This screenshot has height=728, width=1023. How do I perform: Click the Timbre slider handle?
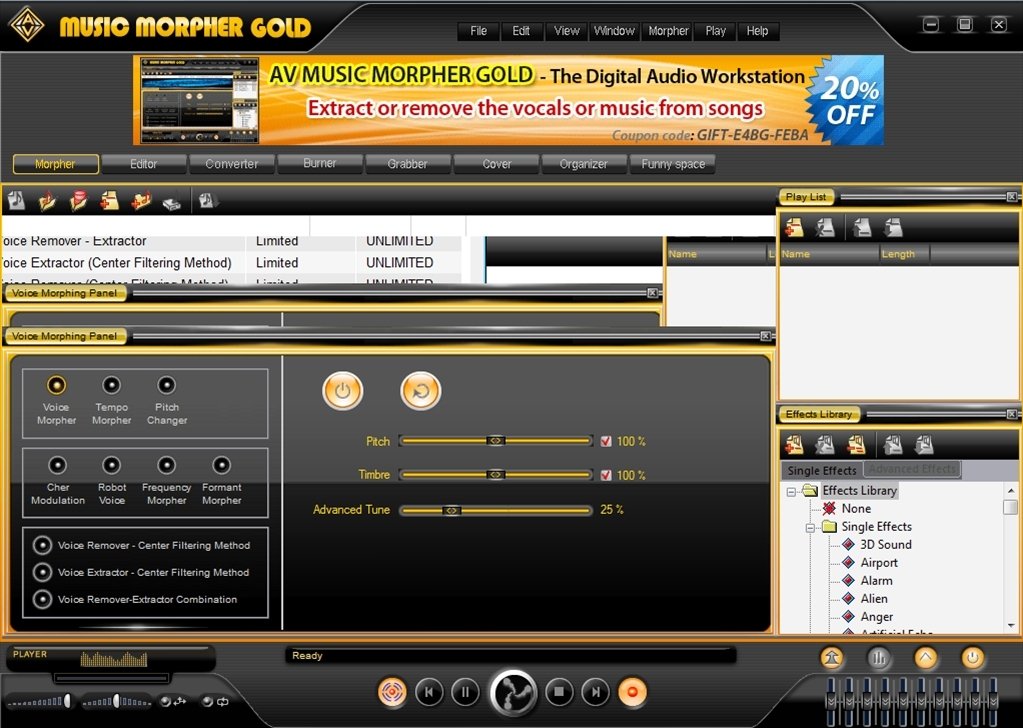pyautogui.click(x=496, y=474)
